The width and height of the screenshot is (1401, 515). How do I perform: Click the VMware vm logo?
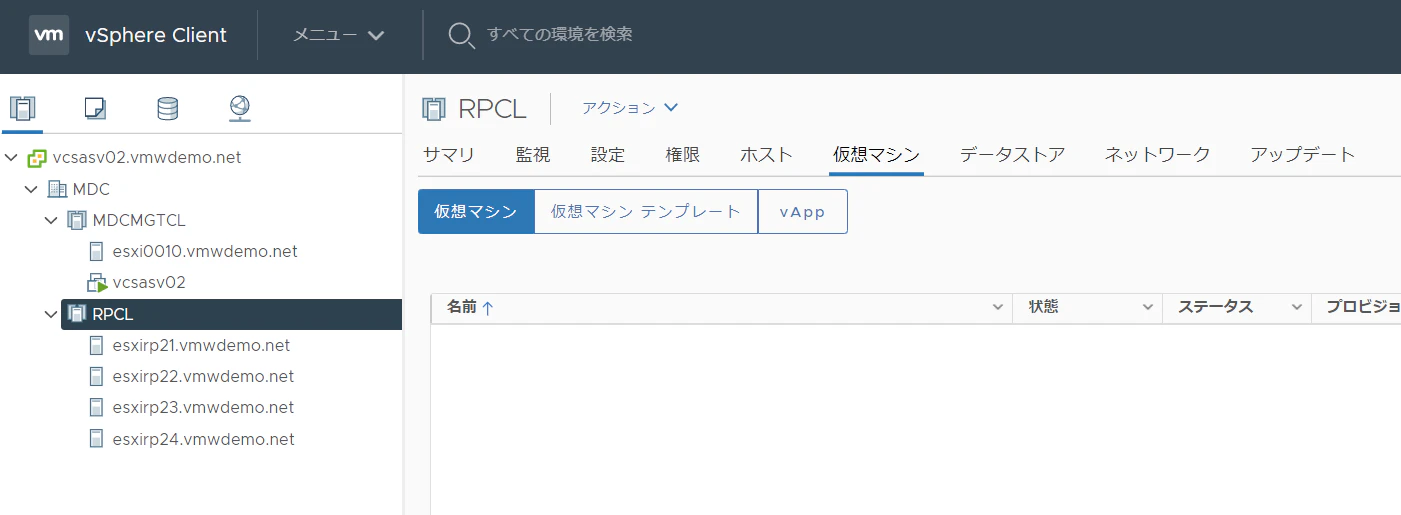tap(49, 35)
